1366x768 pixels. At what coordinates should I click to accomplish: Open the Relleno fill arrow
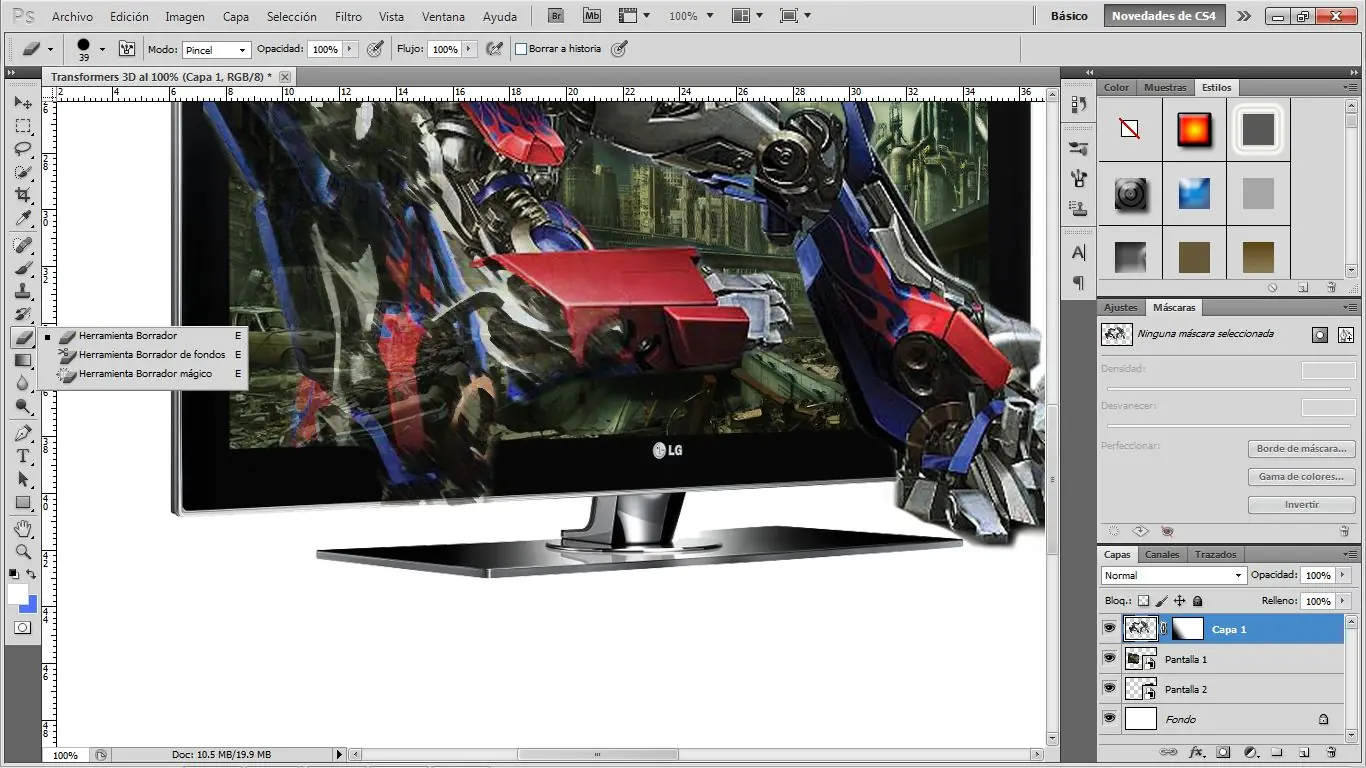coord(1342,601)
